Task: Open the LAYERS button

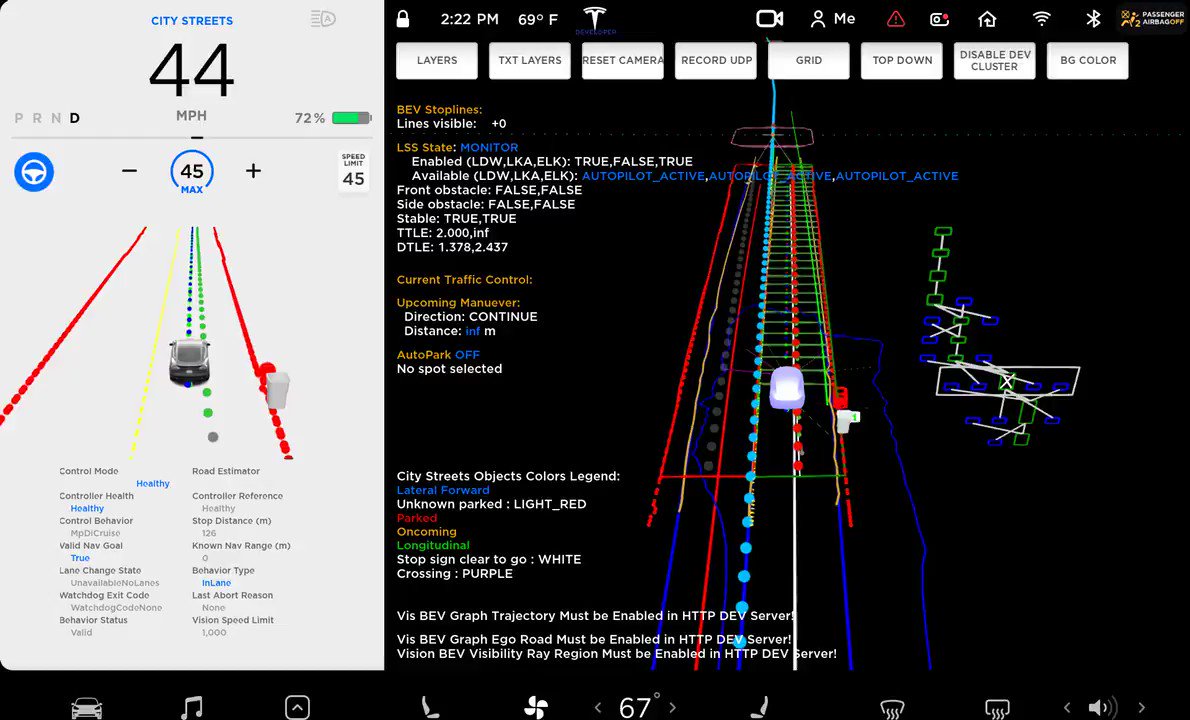Action: click(x=437, y=61)
